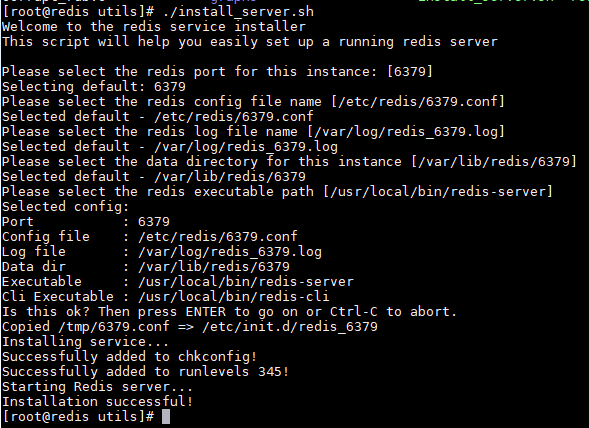
Task: Click the 'Port : 6379' summary line
Action: [86, 222]
